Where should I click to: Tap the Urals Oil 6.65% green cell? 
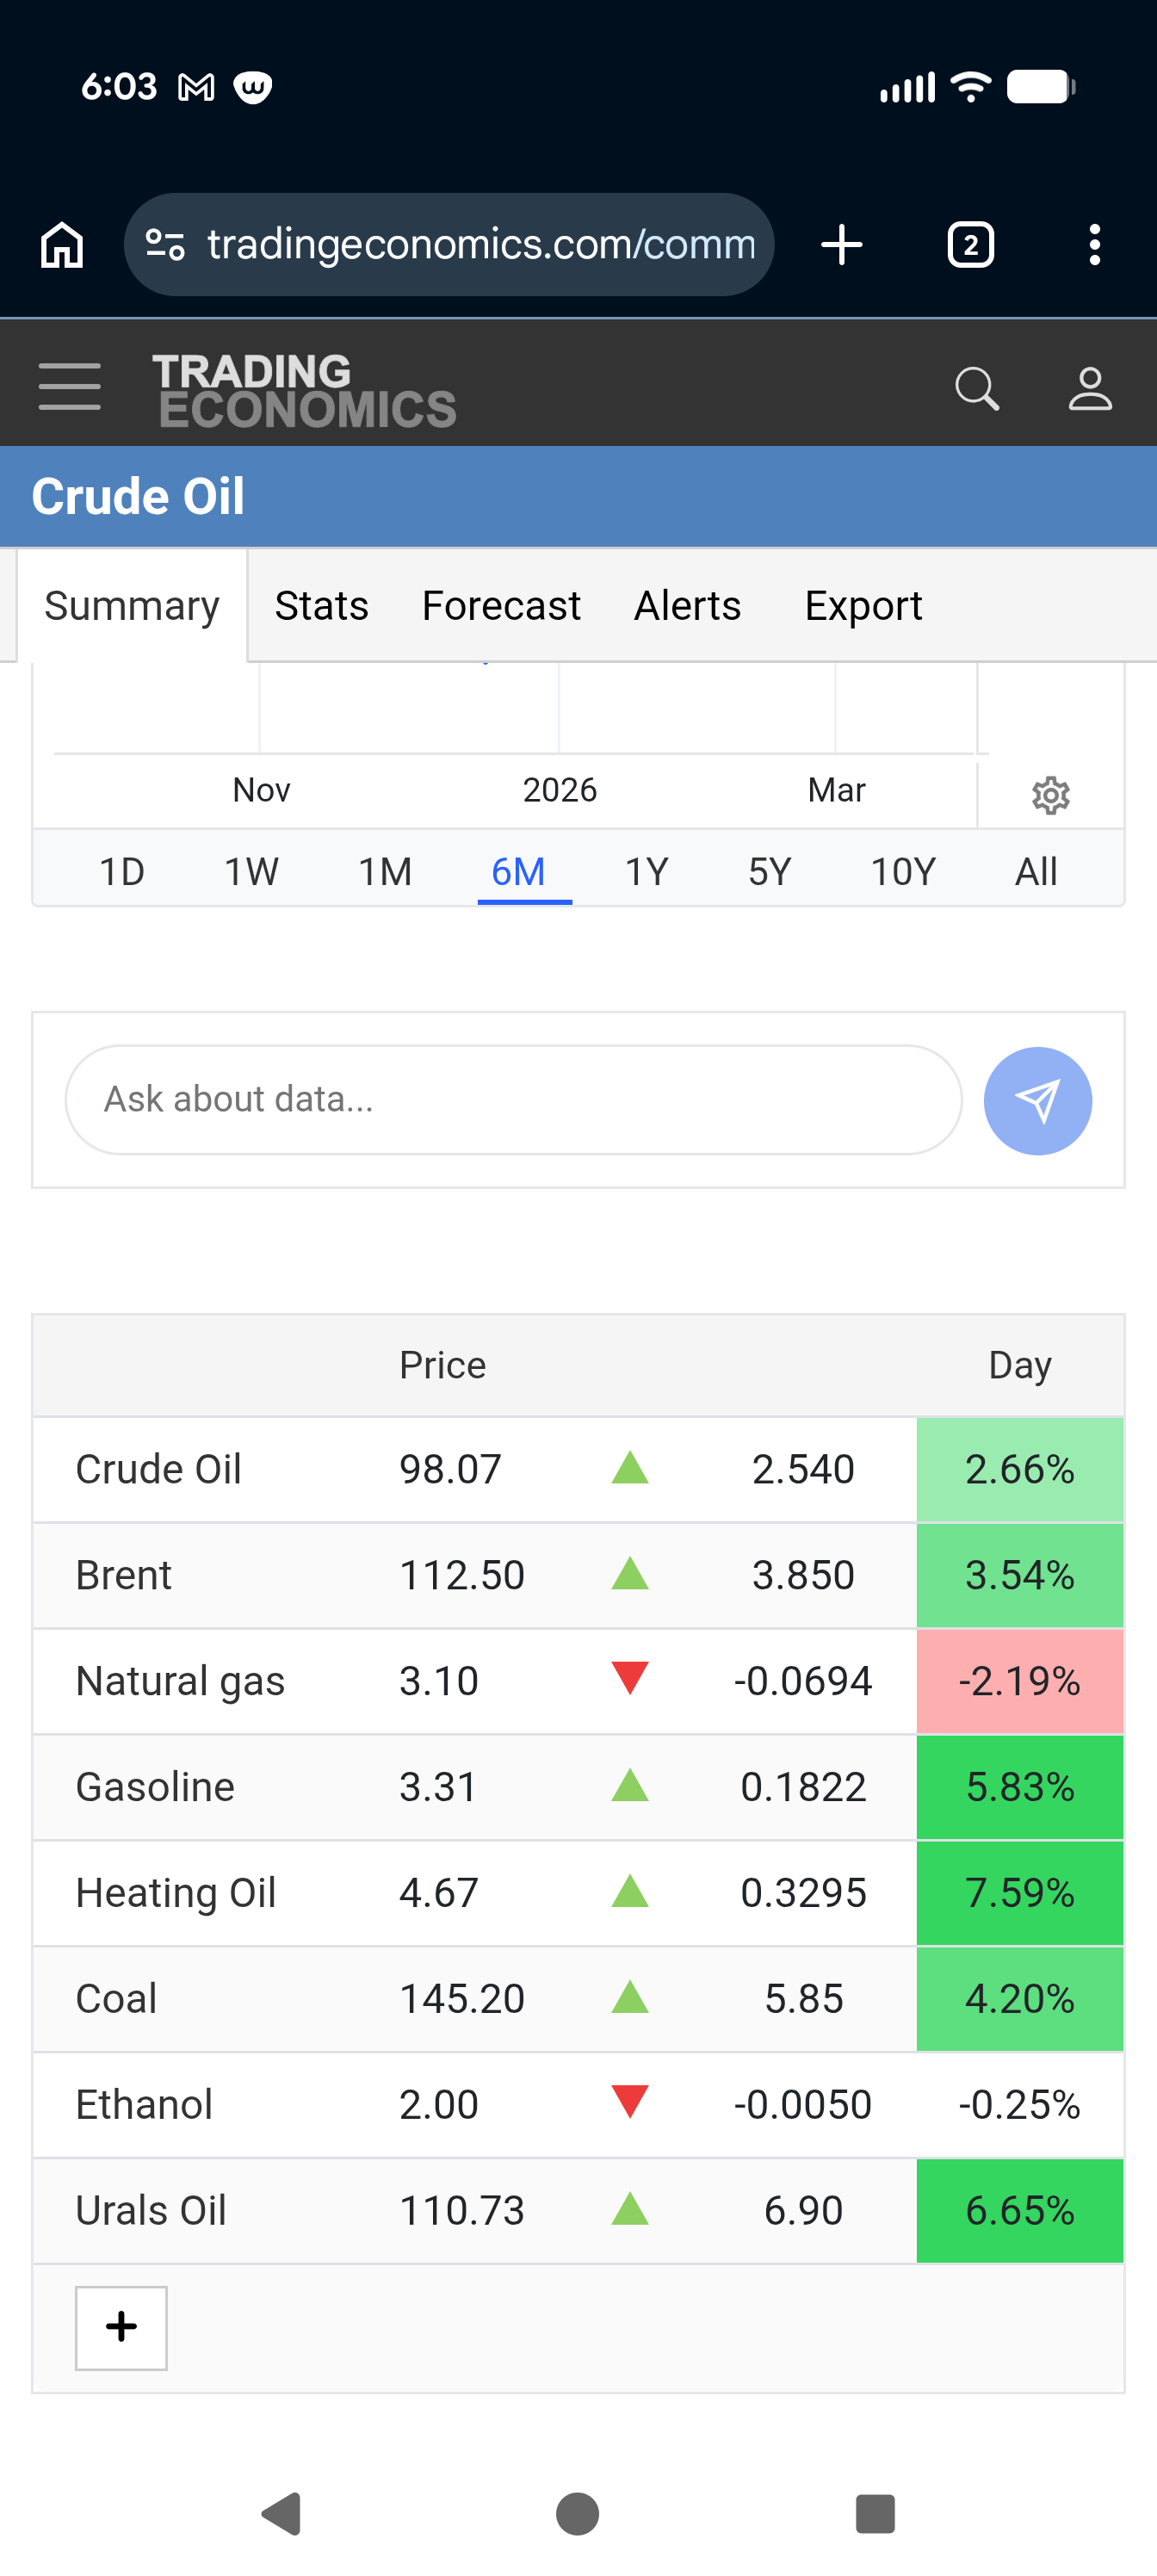tap(1019, 2211)
